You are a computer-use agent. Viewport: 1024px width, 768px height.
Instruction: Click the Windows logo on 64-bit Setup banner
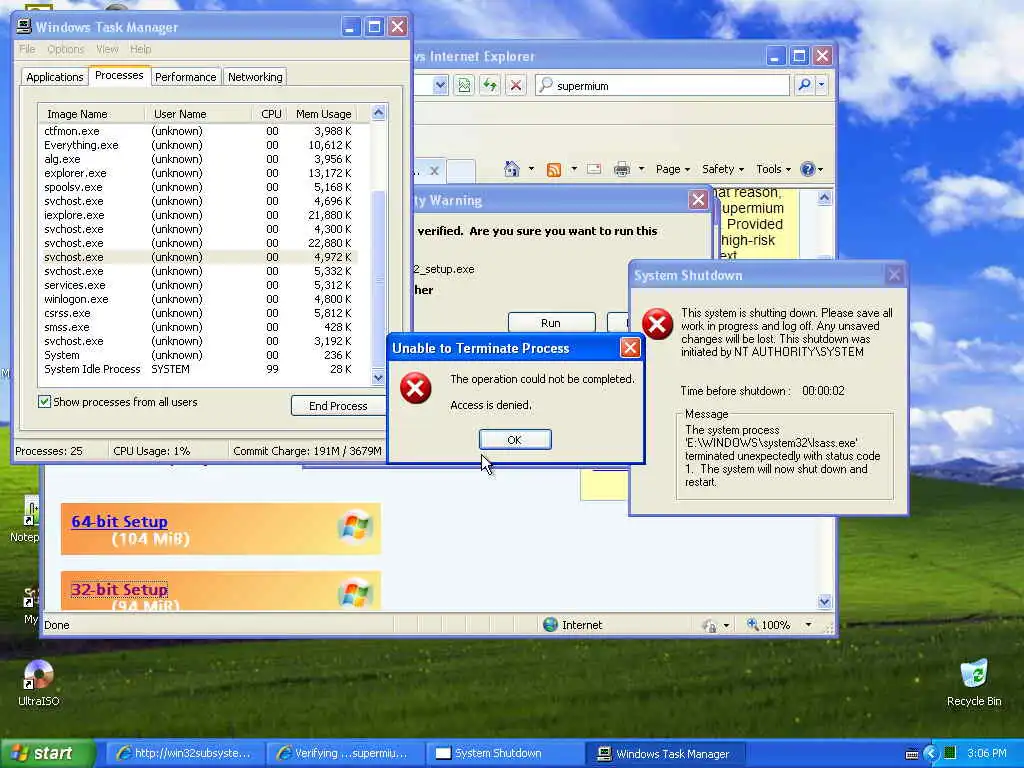click(355, 527)
